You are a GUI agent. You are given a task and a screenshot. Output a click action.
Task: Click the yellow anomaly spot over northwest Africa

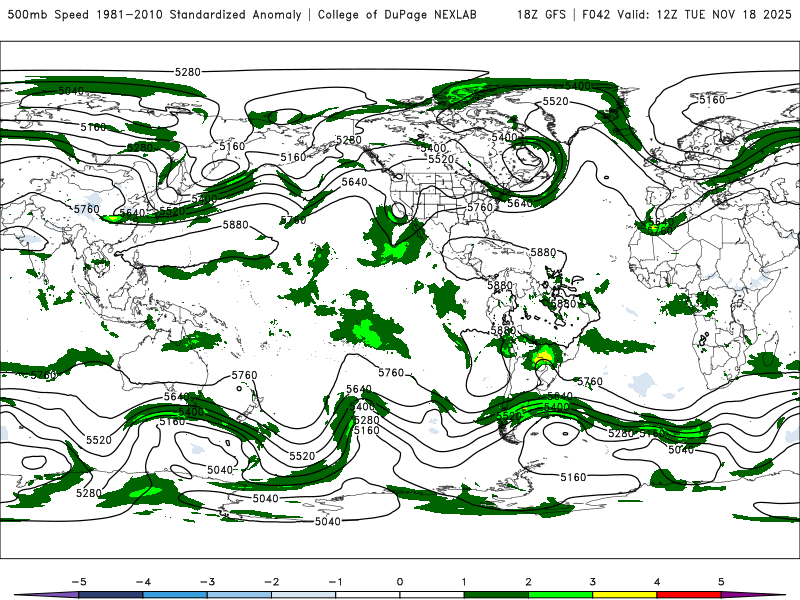pos(653,227)
